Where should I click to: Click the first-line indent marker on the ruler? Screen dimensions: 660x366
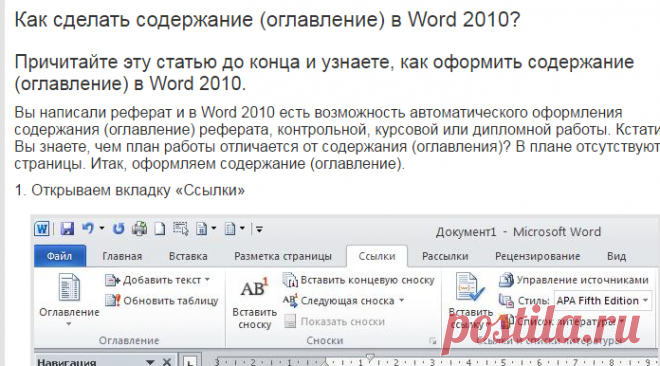370,357
